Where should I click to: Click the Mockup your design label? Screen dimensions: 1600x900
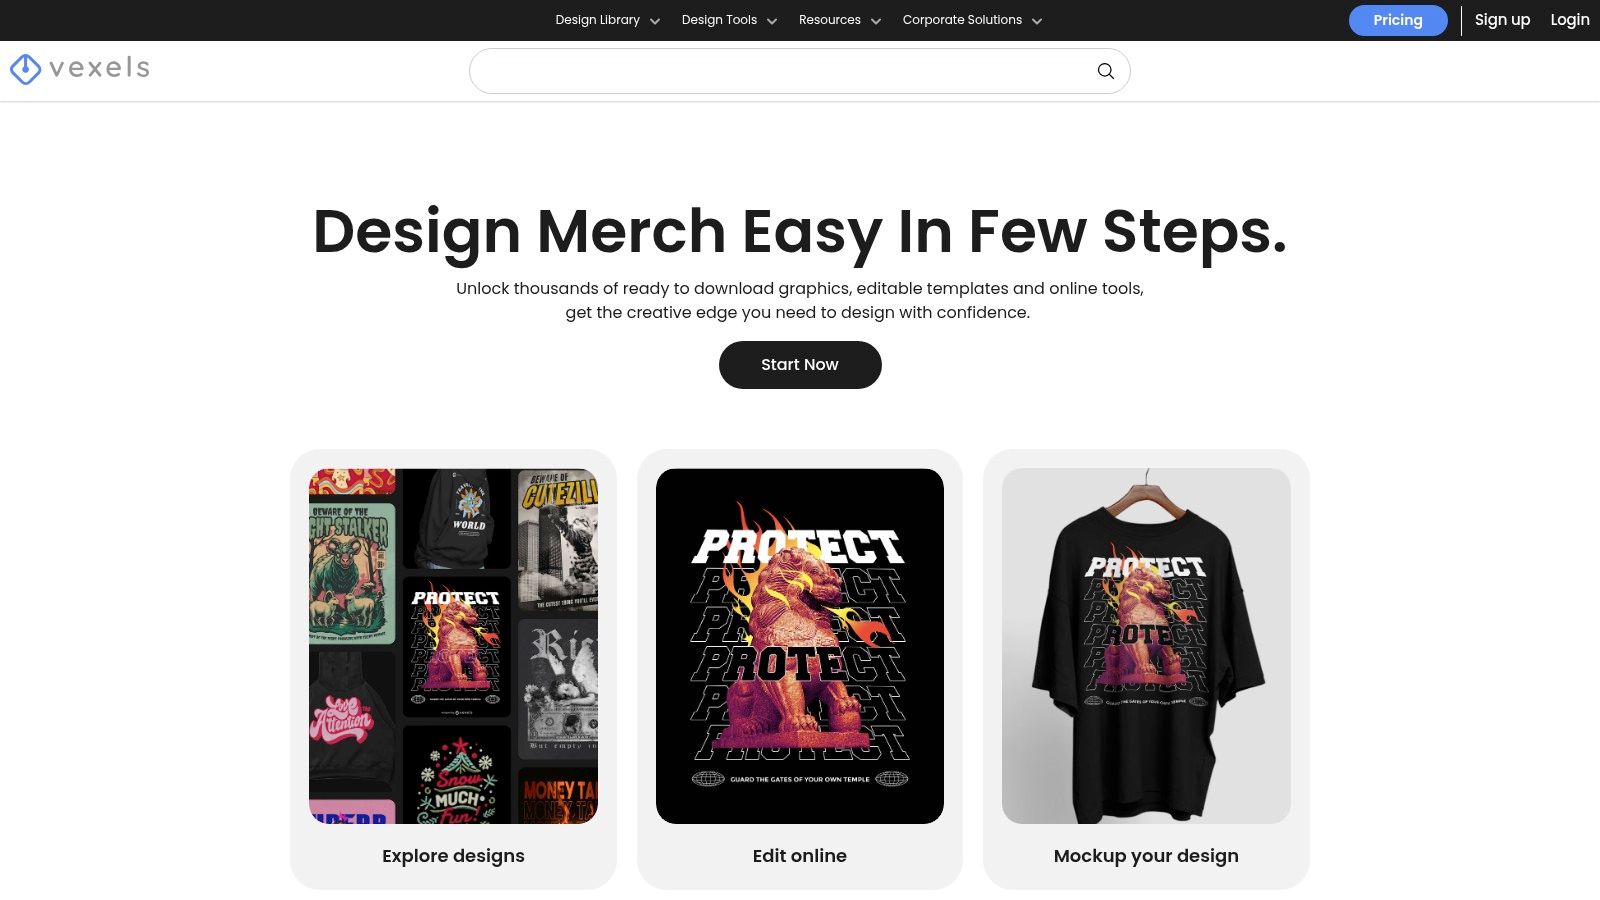click(1146, 856)
